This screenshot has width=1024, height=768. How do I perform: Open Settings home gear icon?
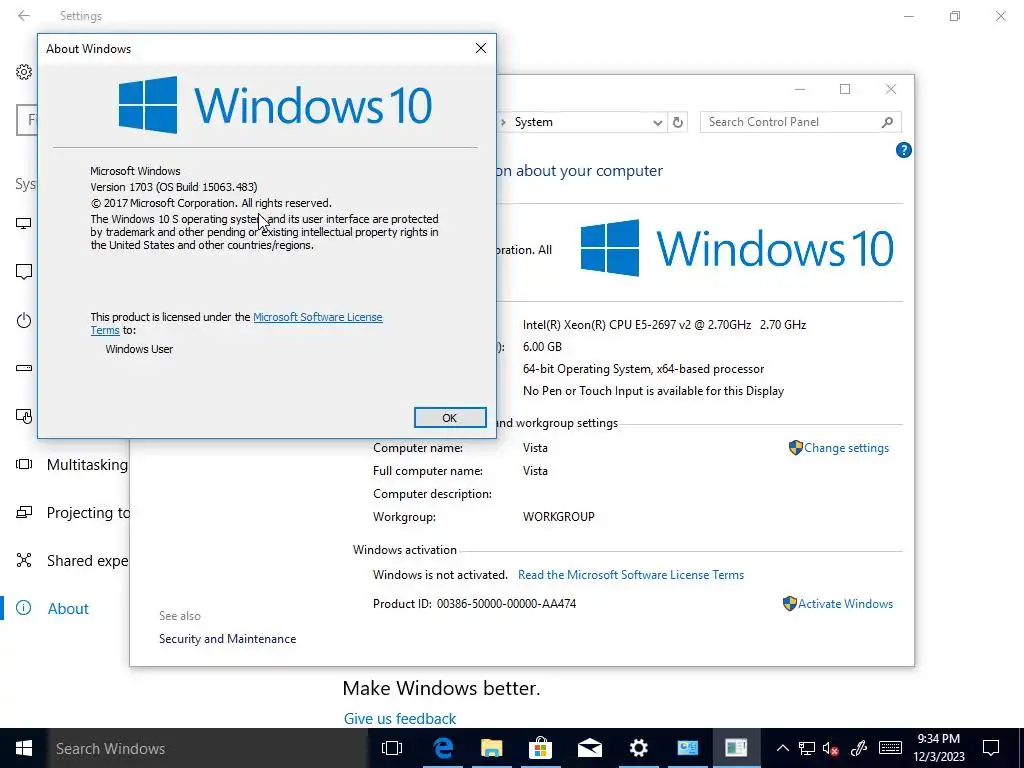pyautogui.click(x=24, y=72)
